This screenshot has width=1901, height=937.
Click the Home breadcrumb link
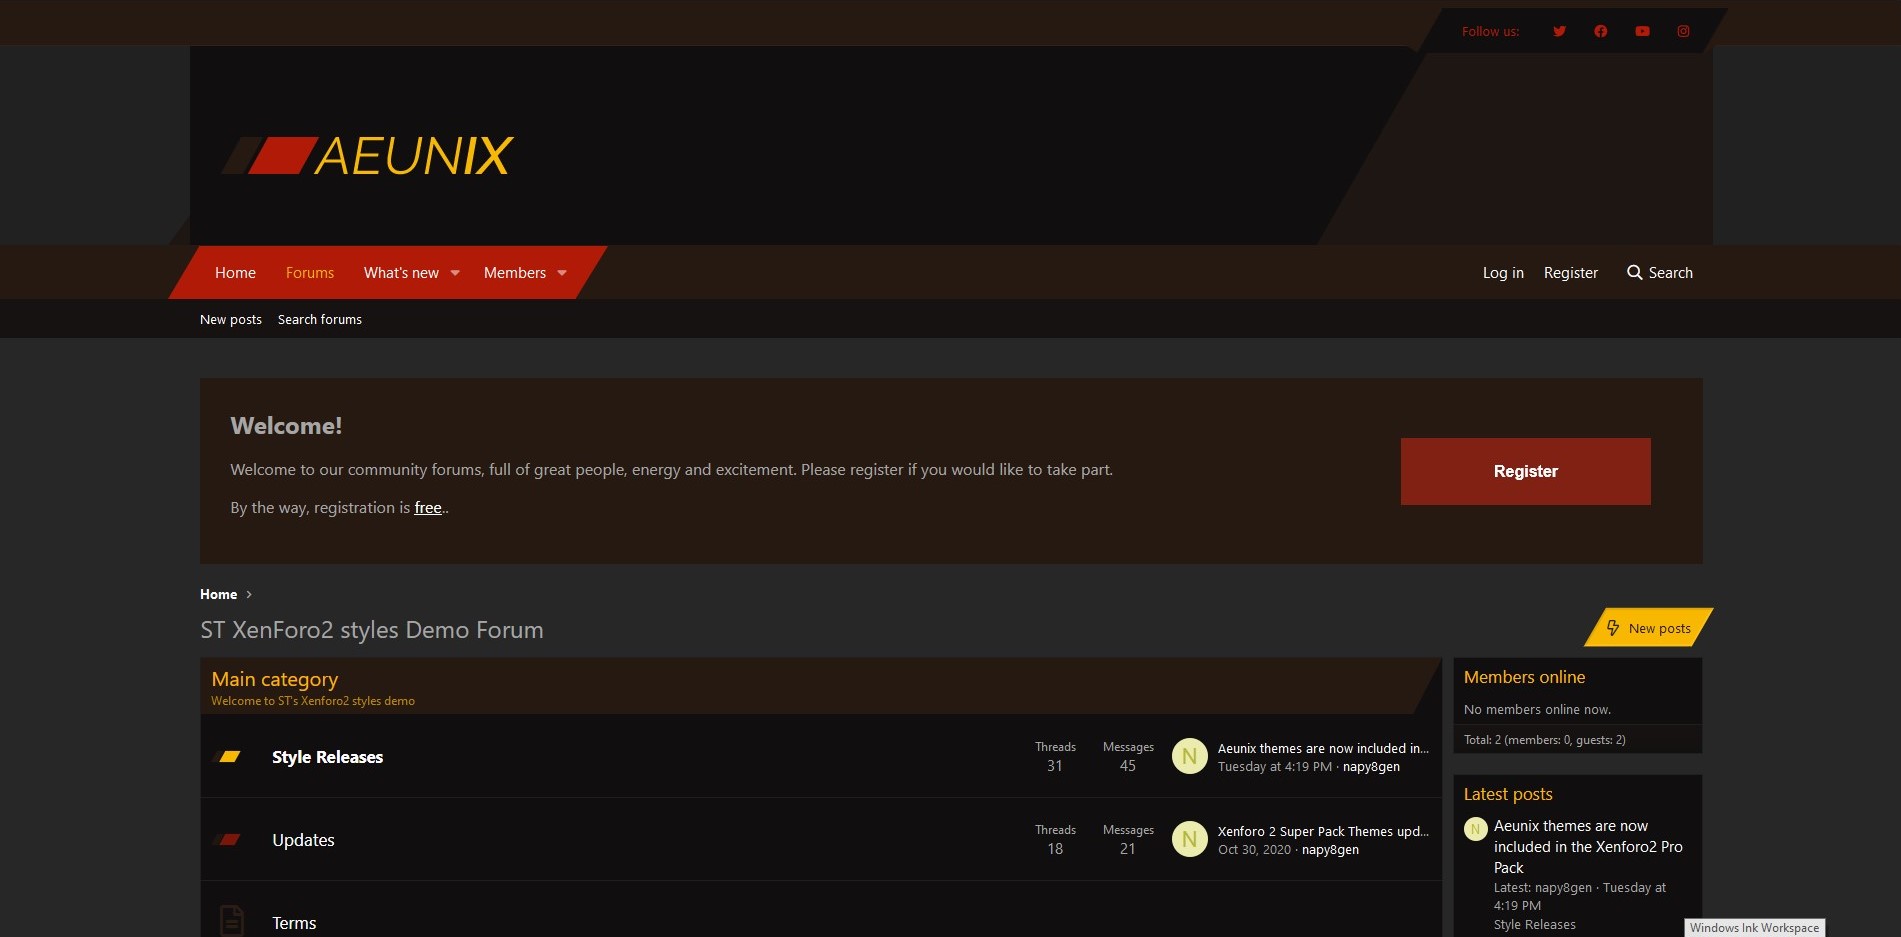tap(218, 594)
